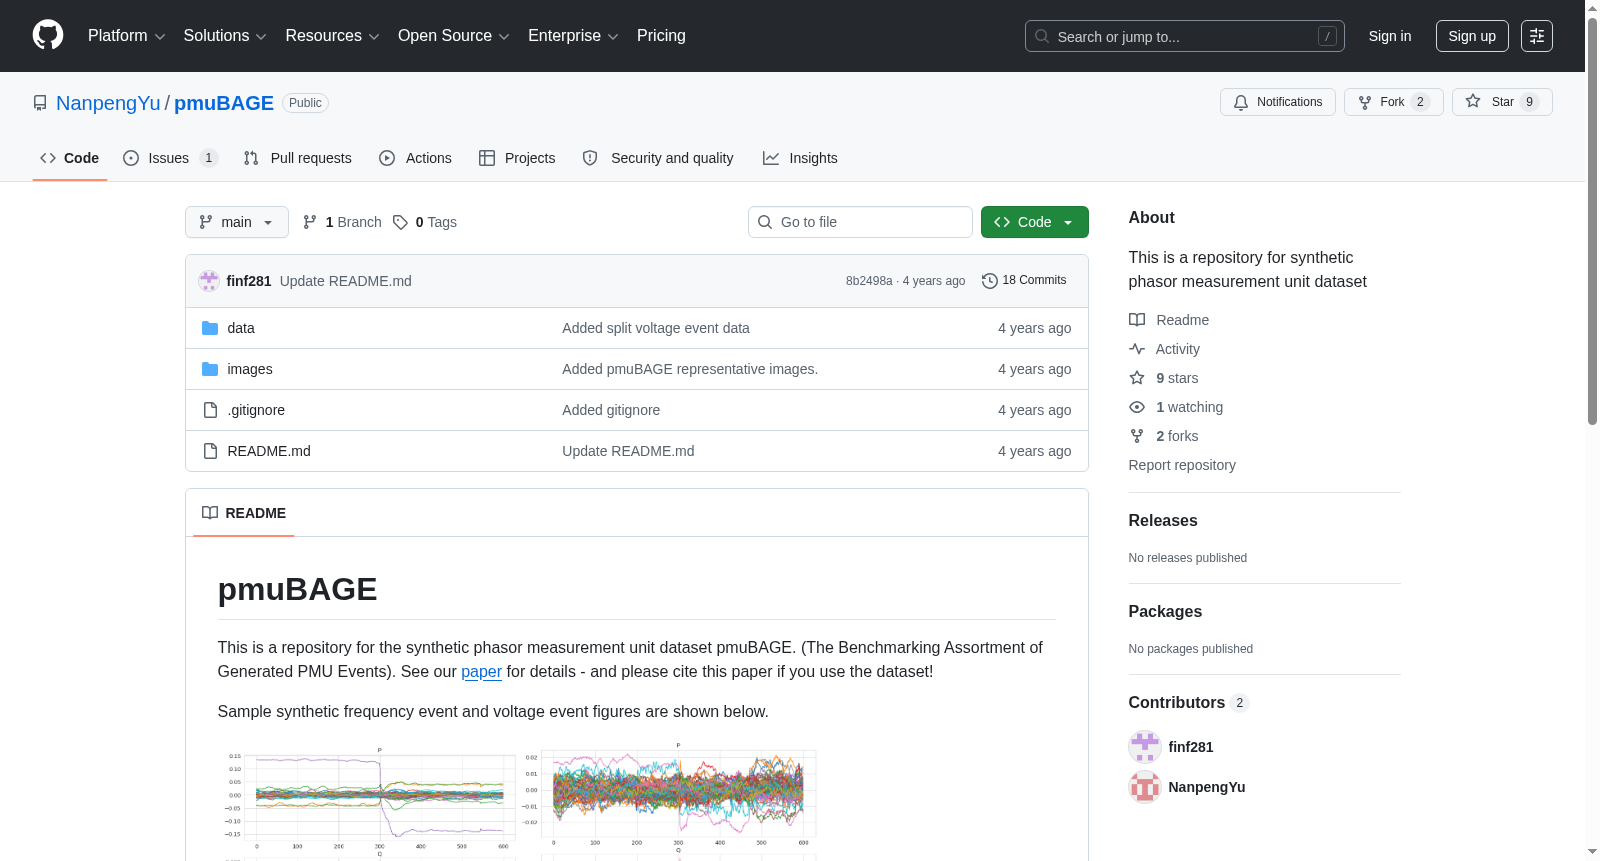The width and height of the screenshot is (1600, 861).
Task: View the Insights tab
Action: pyautogui.click(x=800, y=158)
